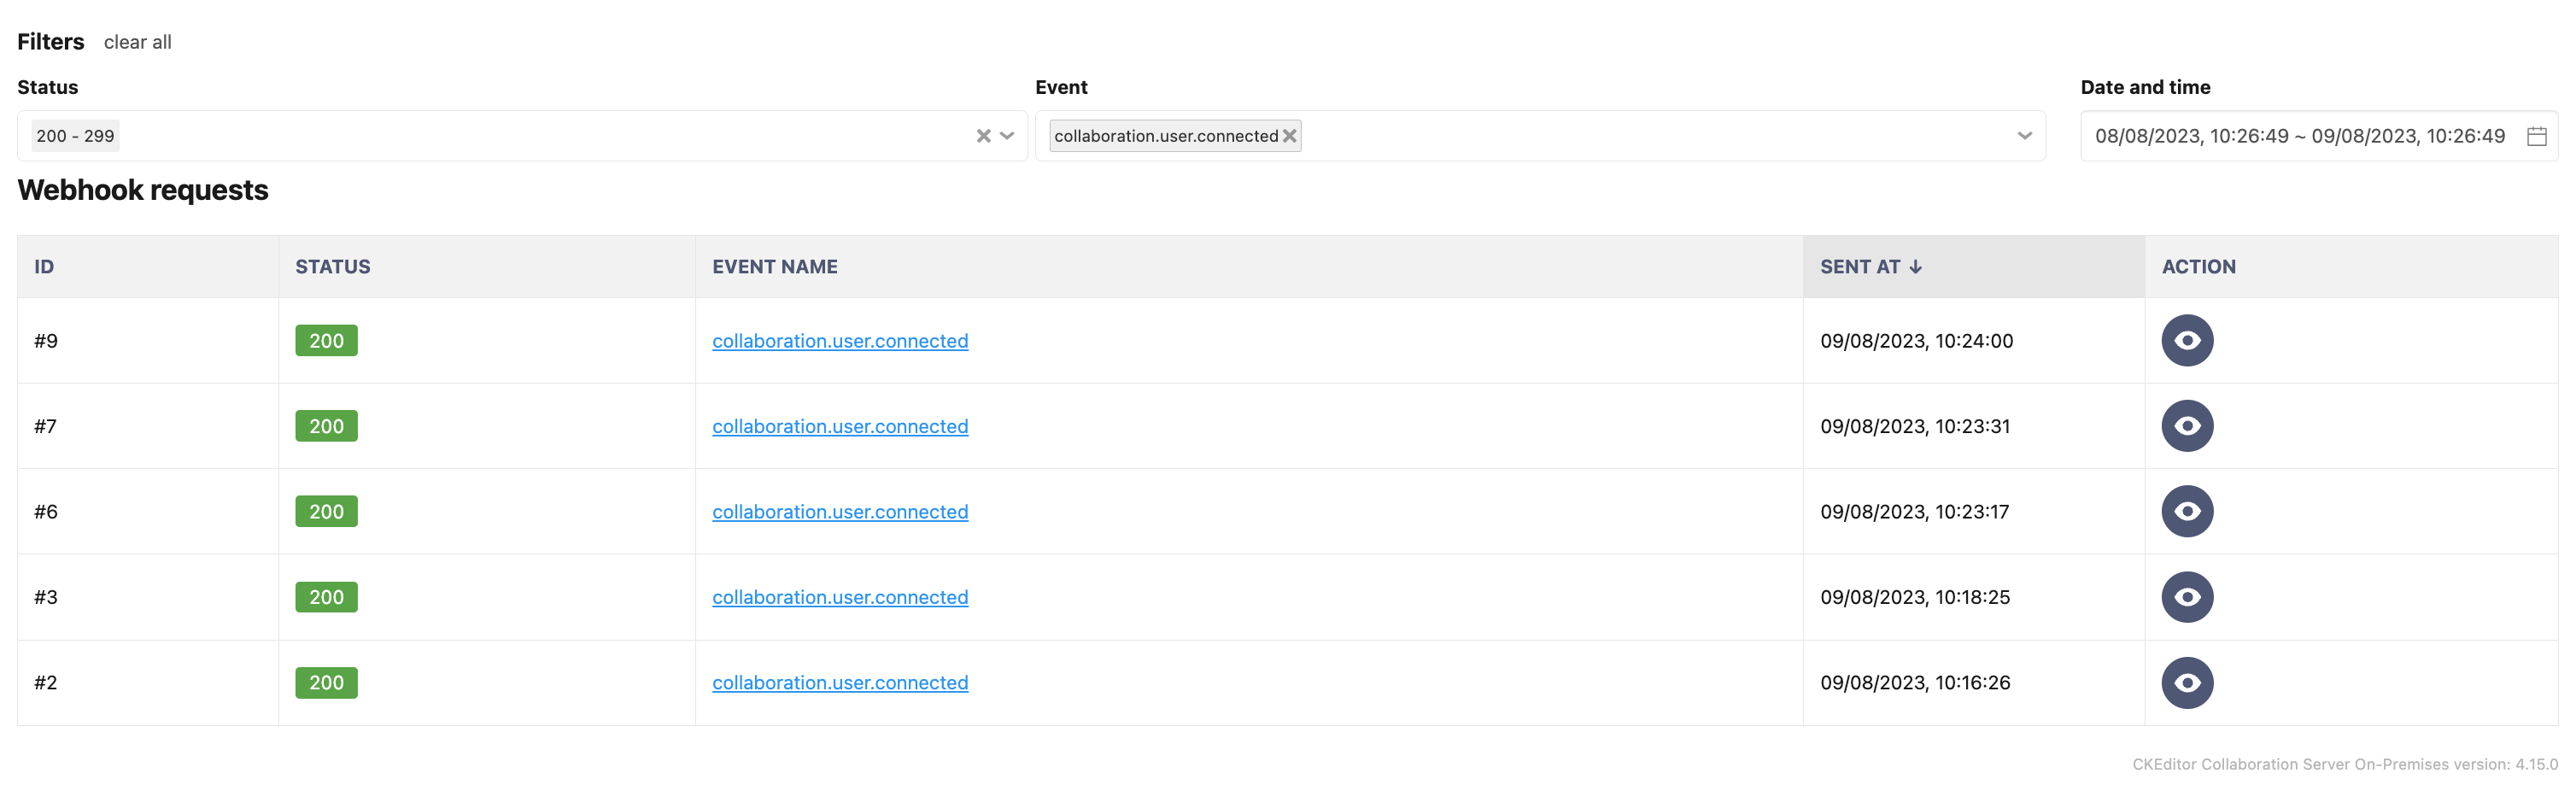
Task: View details of webhook request #9
Action: click(2187, 340)
